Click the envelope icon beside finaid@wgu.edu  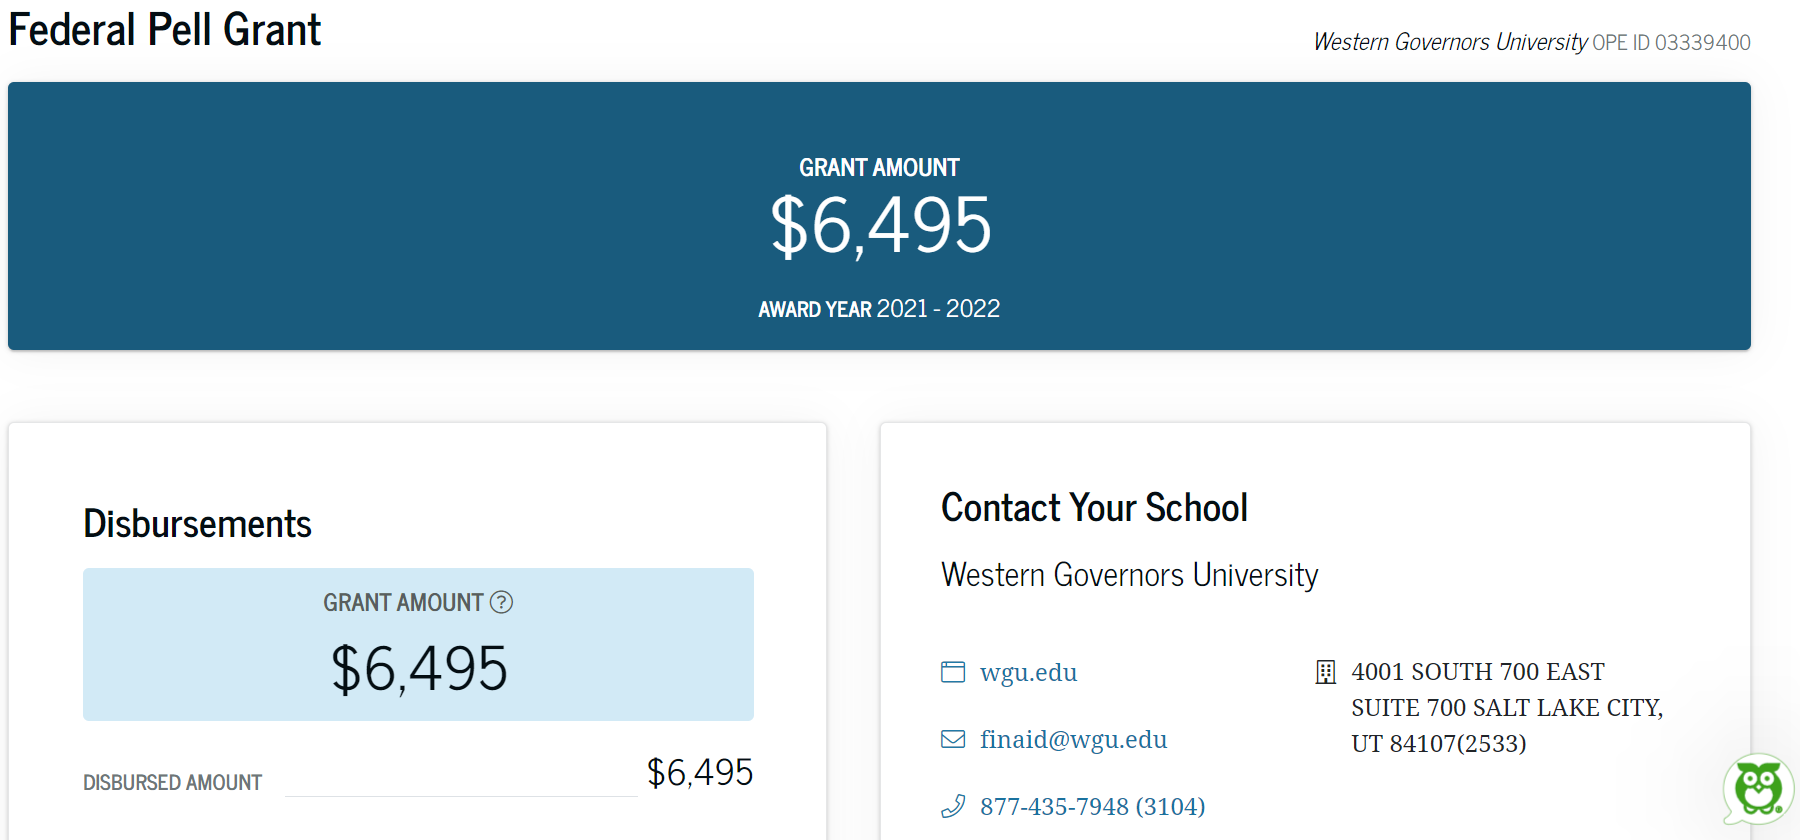click(x=953, y=739)
